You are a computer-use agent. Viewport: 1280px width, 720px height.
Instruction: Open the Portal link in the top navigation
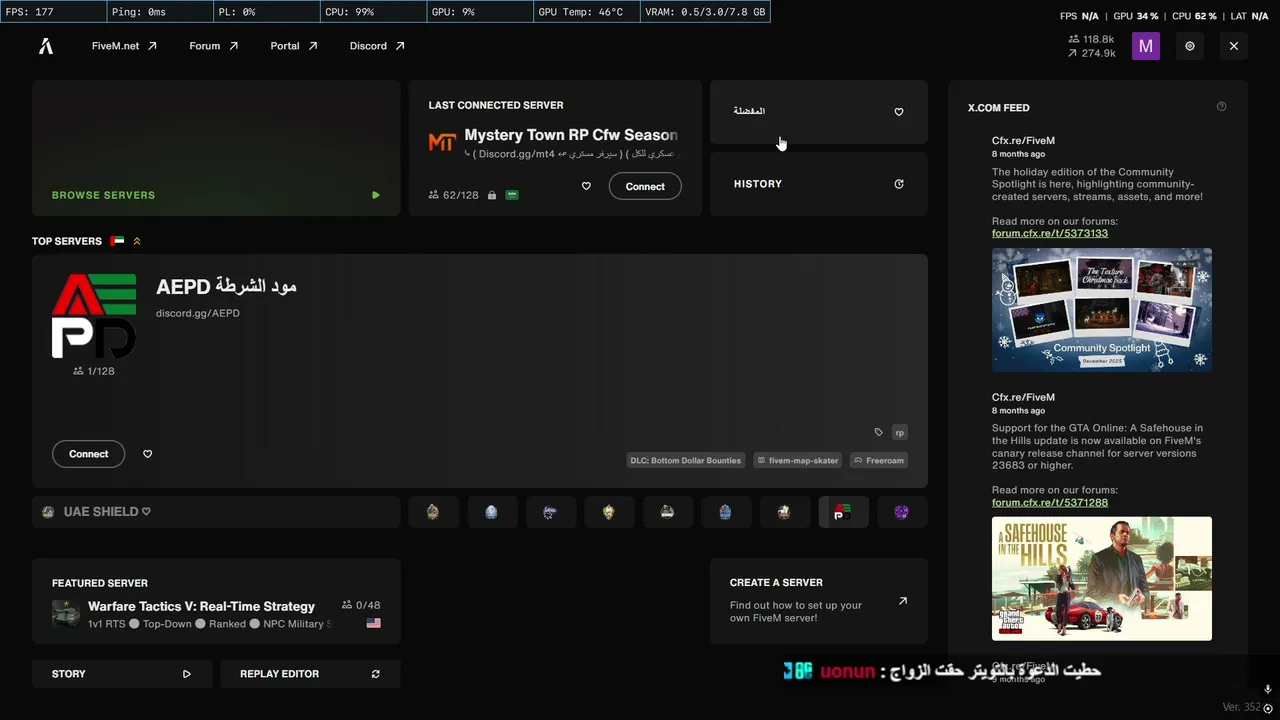click(293, 46)
